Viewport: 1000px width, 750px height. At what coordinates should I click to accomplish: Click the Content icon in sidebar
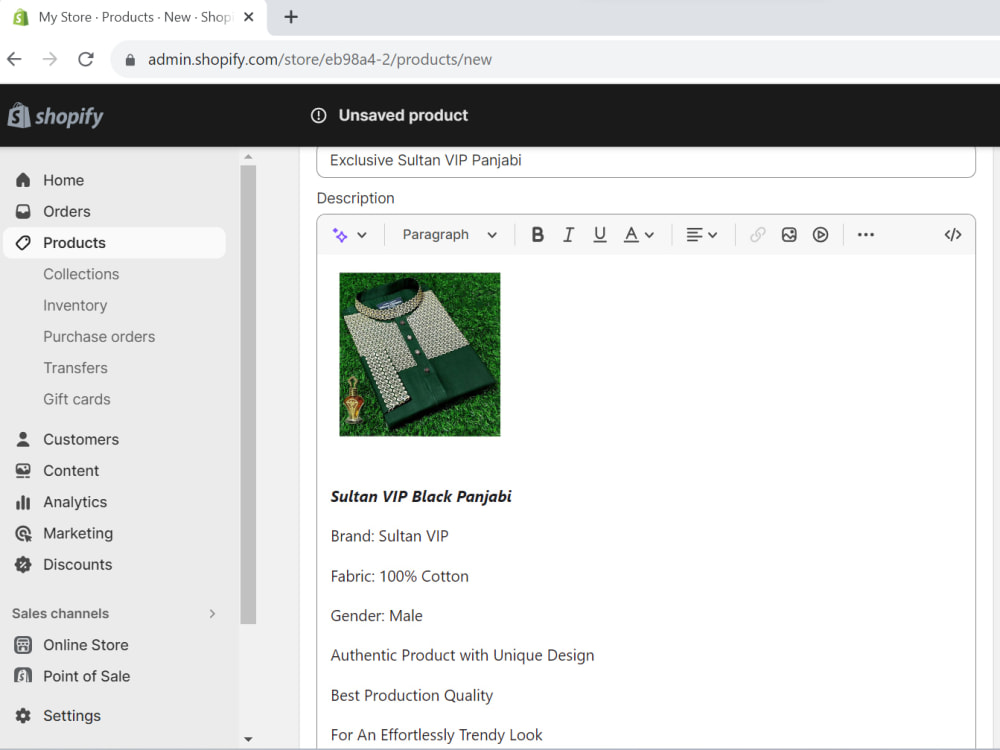pyautogui.click(x=23, y=470)
